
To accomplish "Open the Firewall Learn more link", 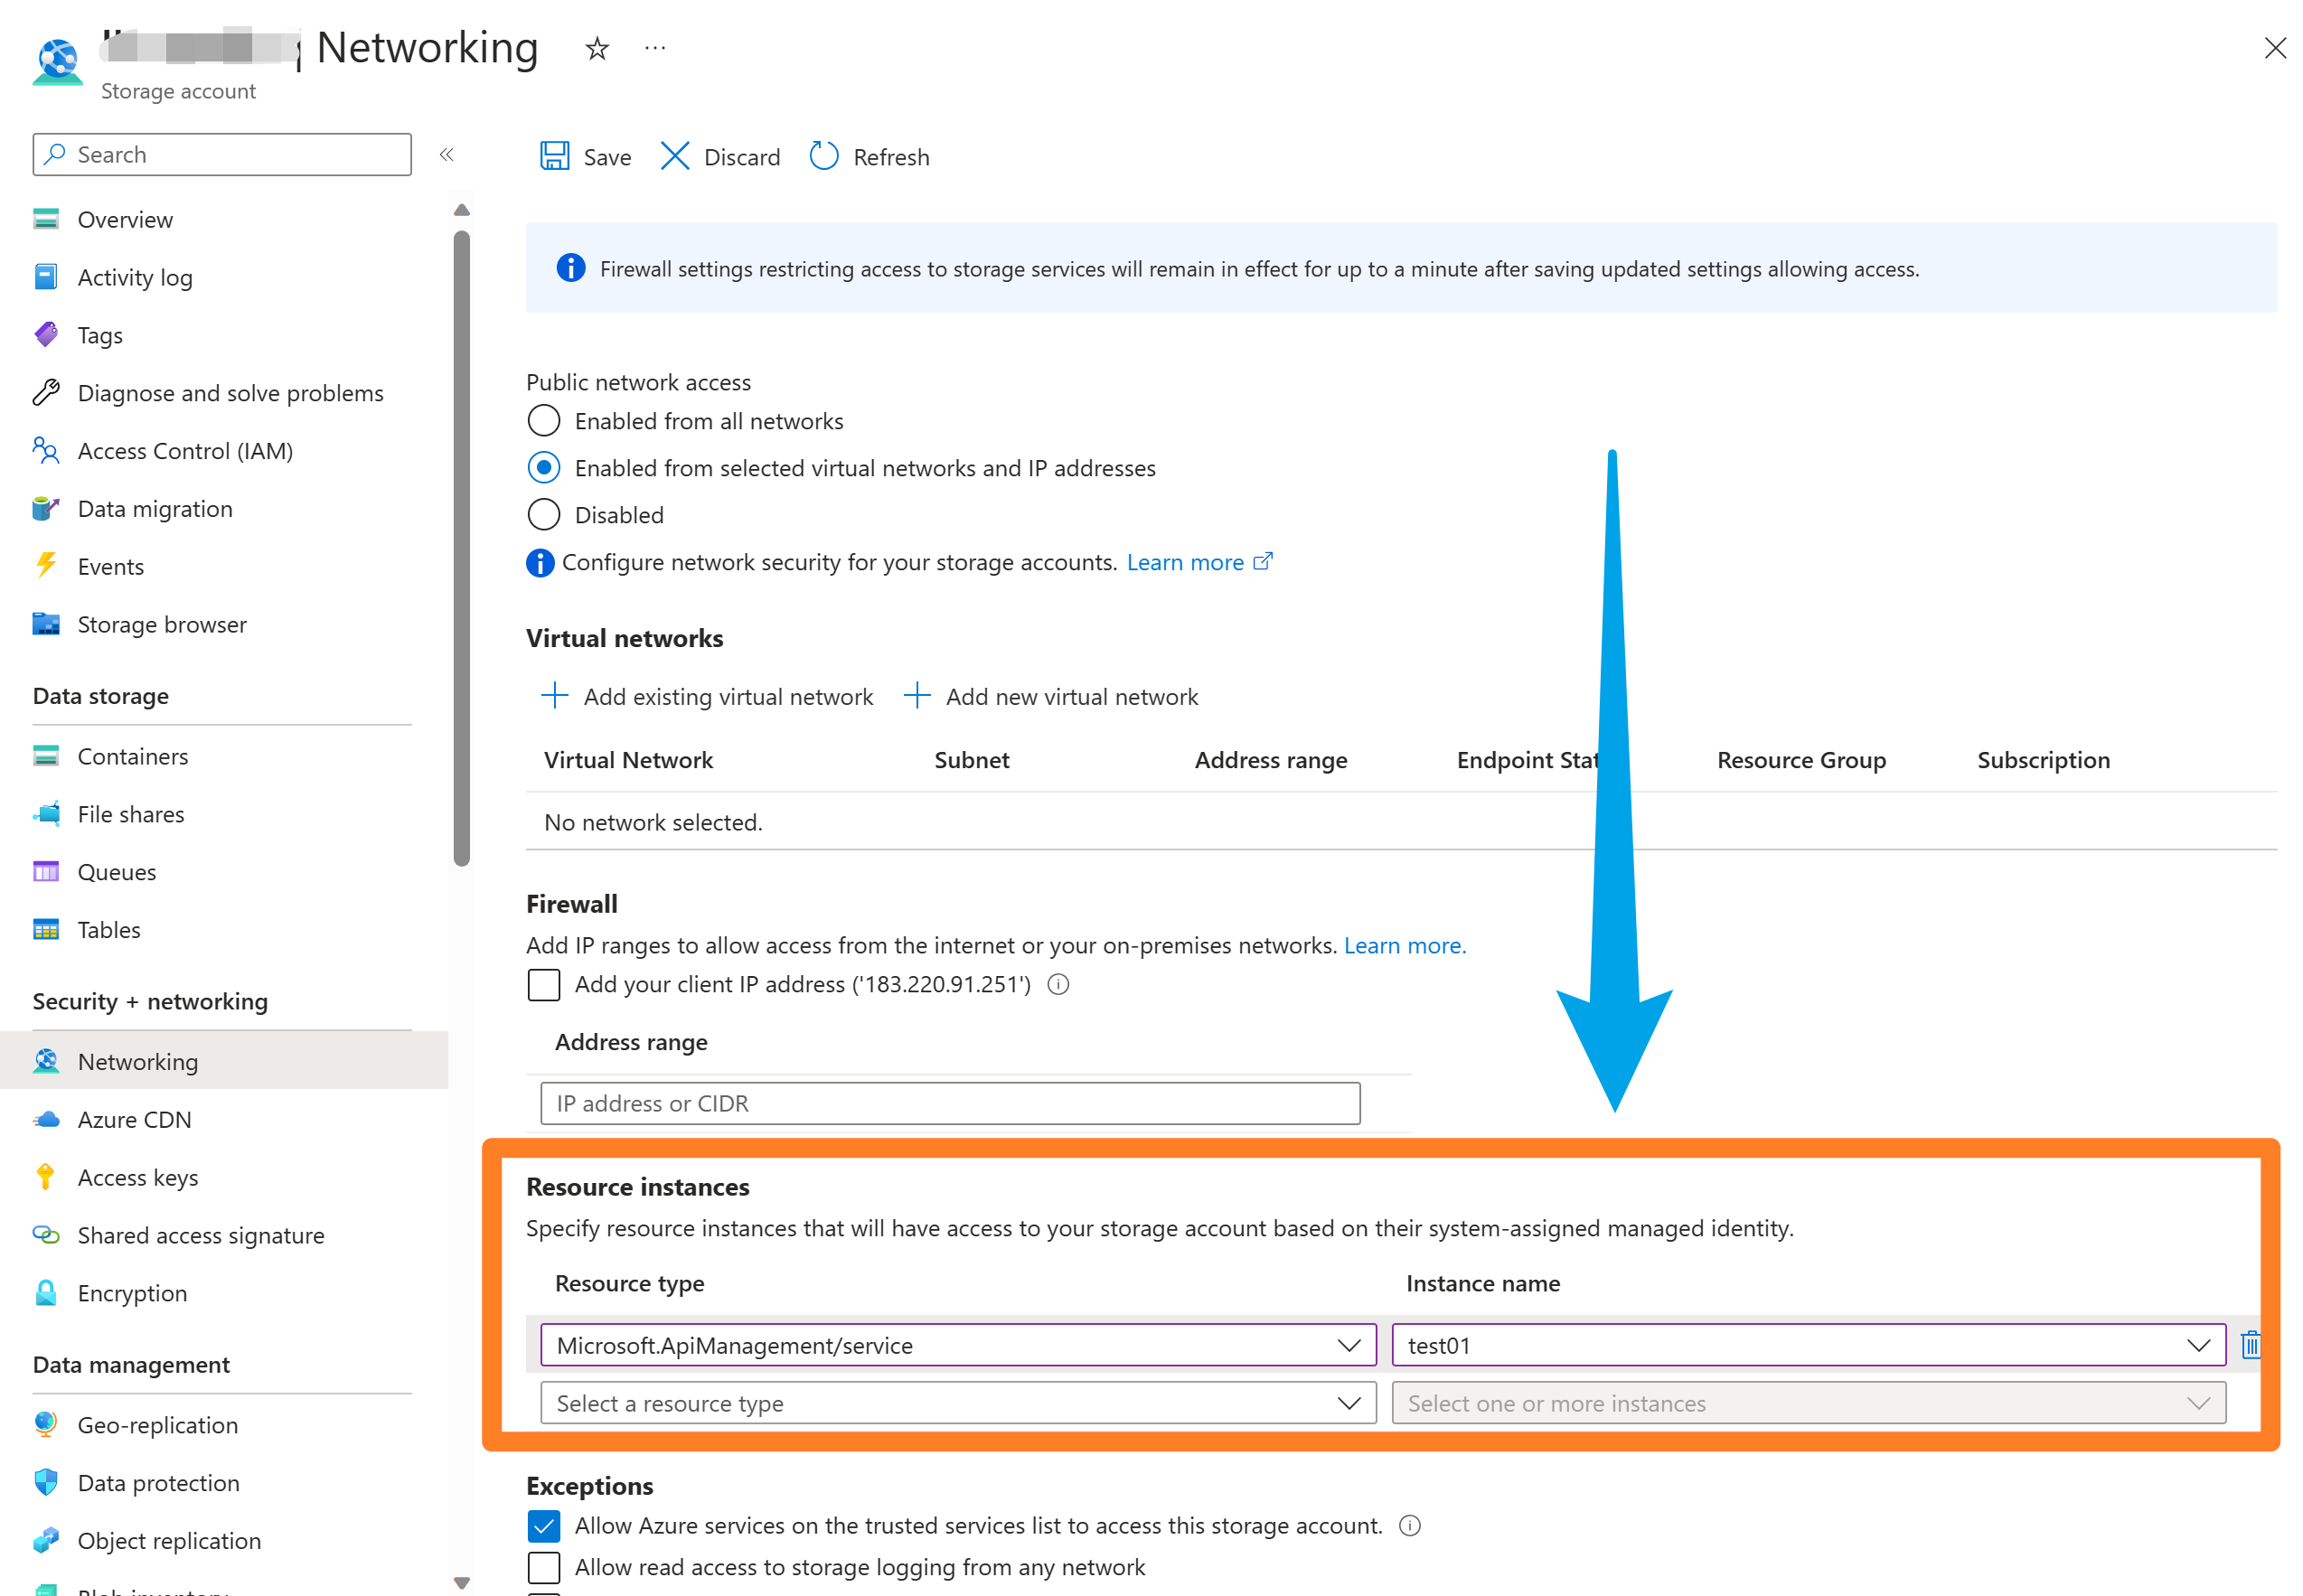I will pos(1404,946).
